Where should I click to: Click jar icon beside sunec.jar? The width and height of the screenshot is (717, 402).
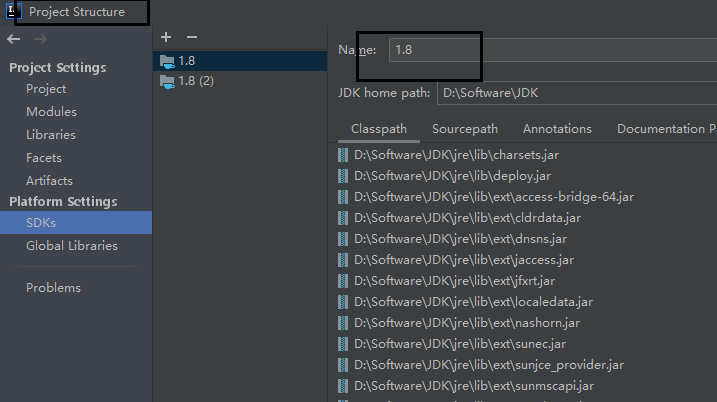[x=342, y=344]
